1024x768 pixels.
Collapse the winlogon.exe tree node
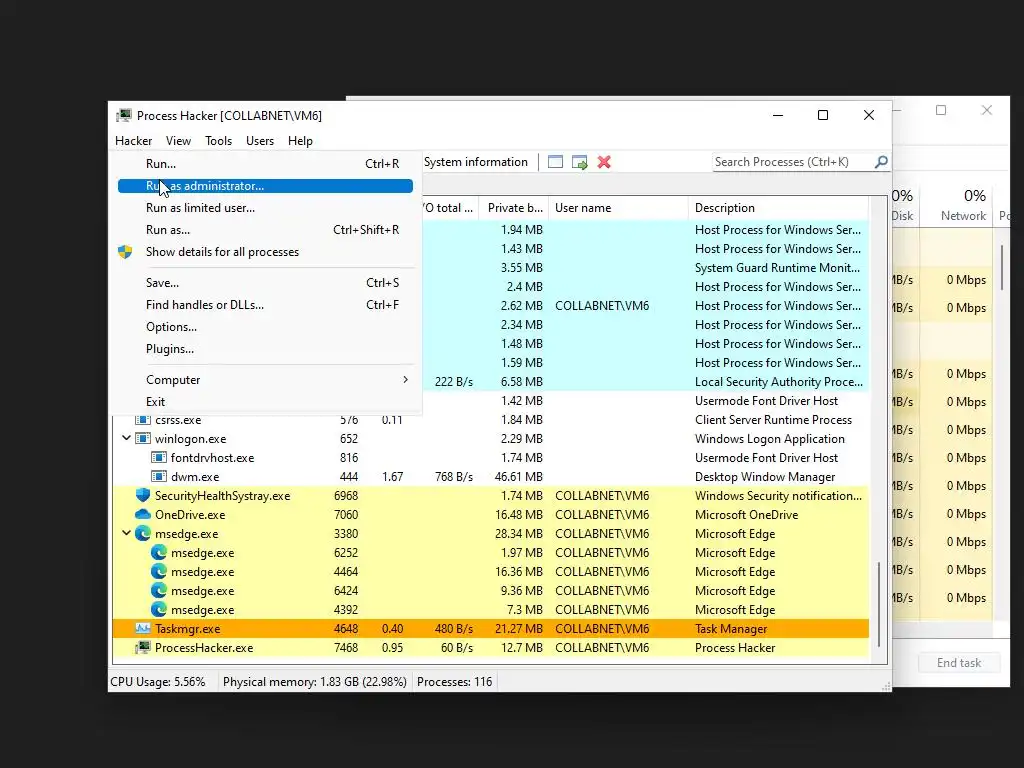click(127, 438)
